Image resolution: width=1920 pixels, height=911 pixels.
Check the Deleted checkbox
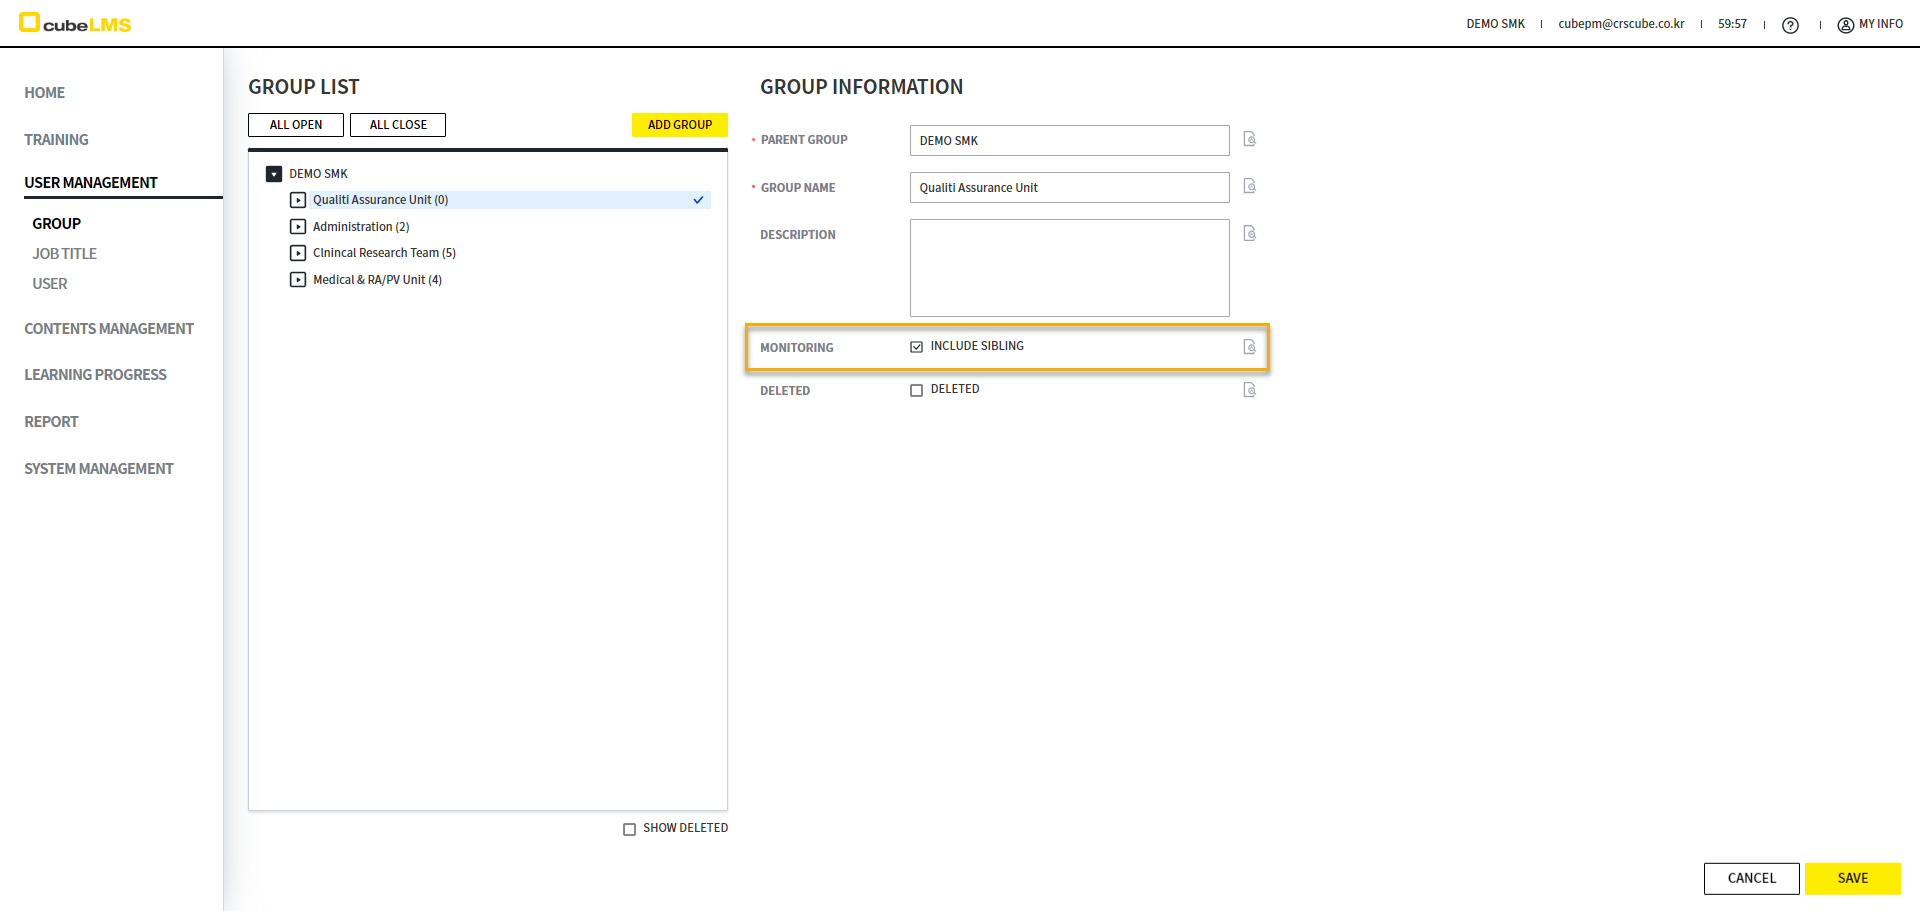pyautogui.click(x=916, y=390)
